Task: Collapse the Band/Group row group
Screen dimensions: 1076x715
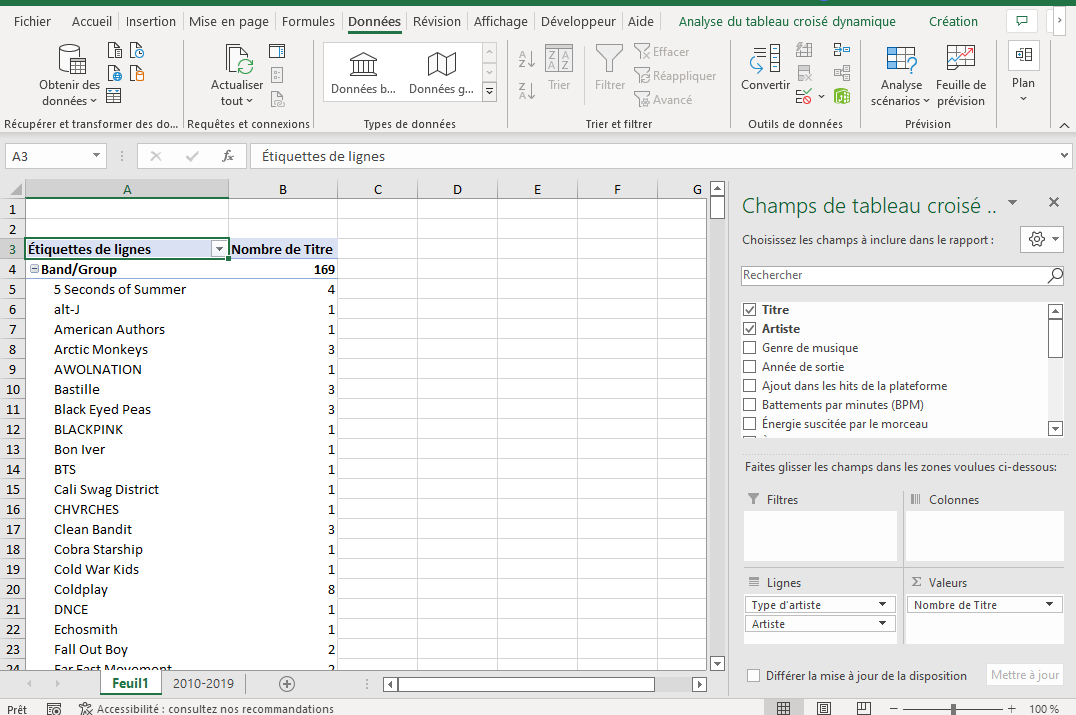Action: 34,269
